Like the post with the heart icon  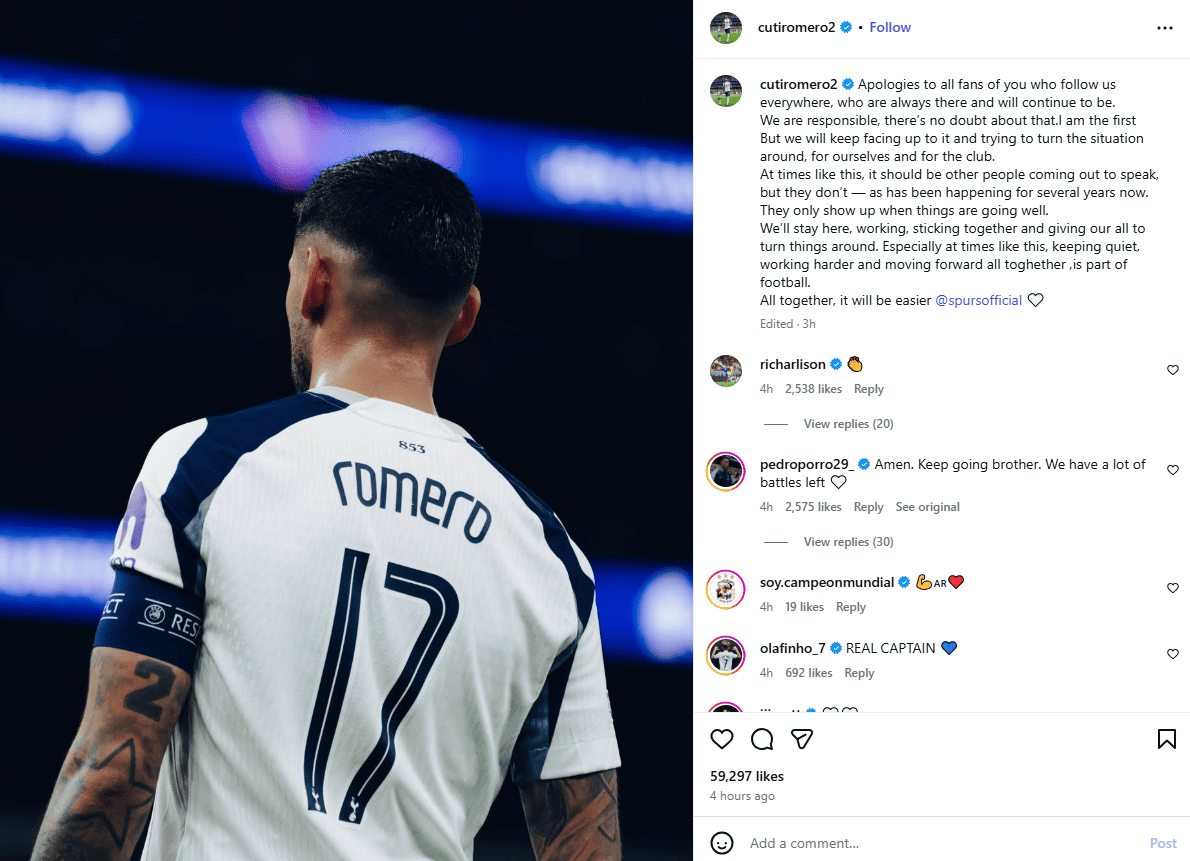(x=722, y=739)
